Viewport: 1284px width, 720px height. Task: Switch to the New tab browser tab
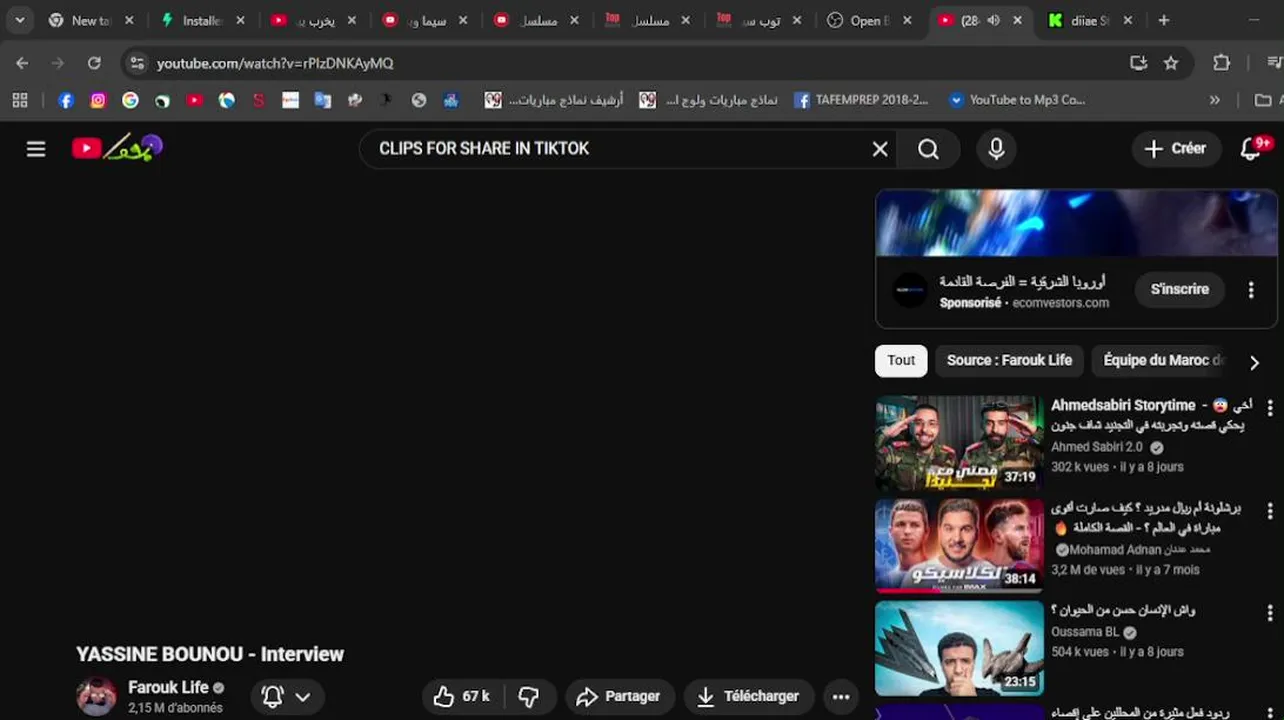pyautogui.click(x=90, y=20)
